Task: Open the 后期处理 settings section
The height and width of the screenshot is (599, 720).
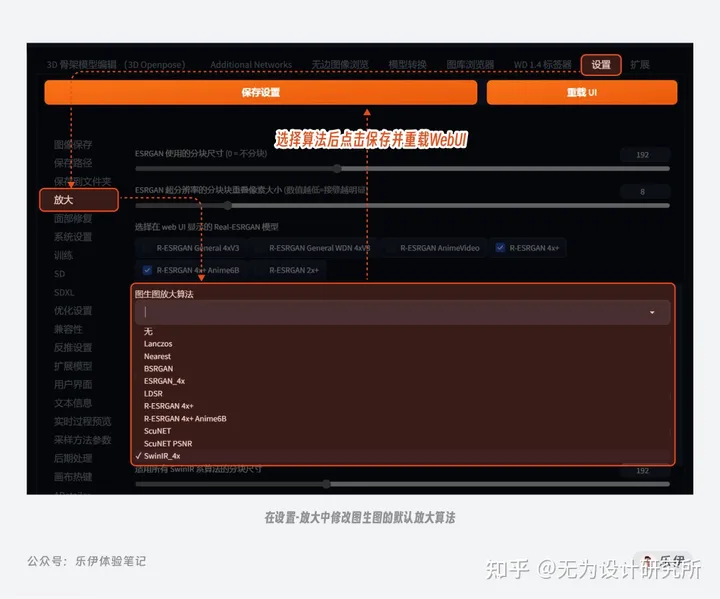Action: [73, 458]
